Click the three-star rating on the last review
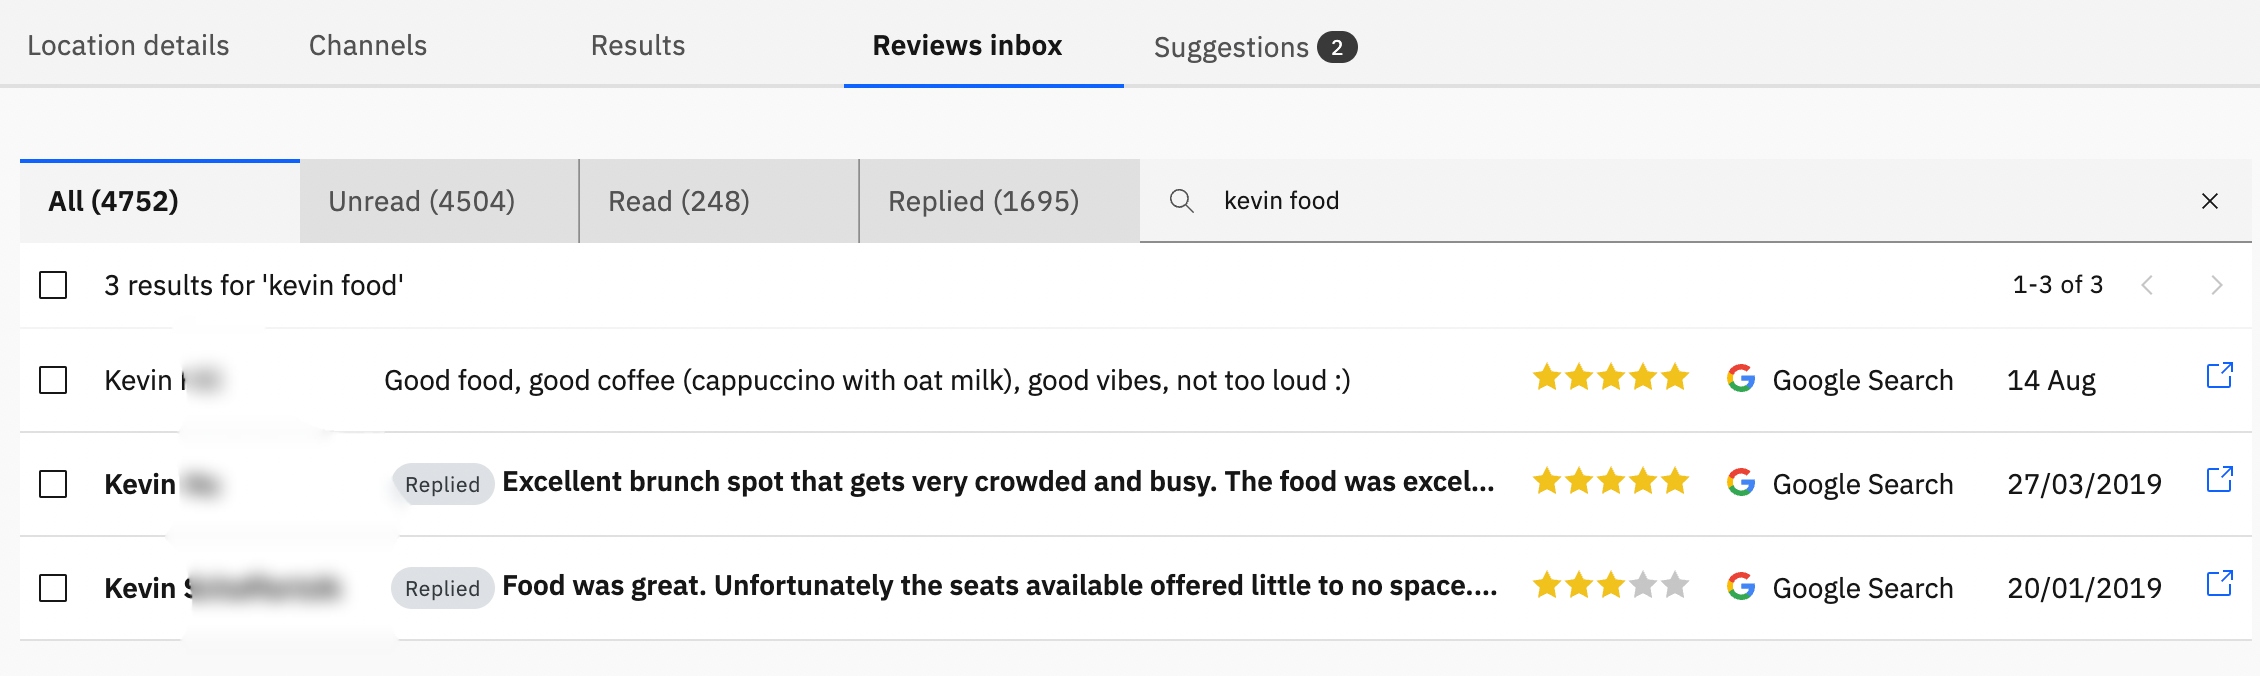The height and width of the screenshot is (676, 2260). [1611, 584]
